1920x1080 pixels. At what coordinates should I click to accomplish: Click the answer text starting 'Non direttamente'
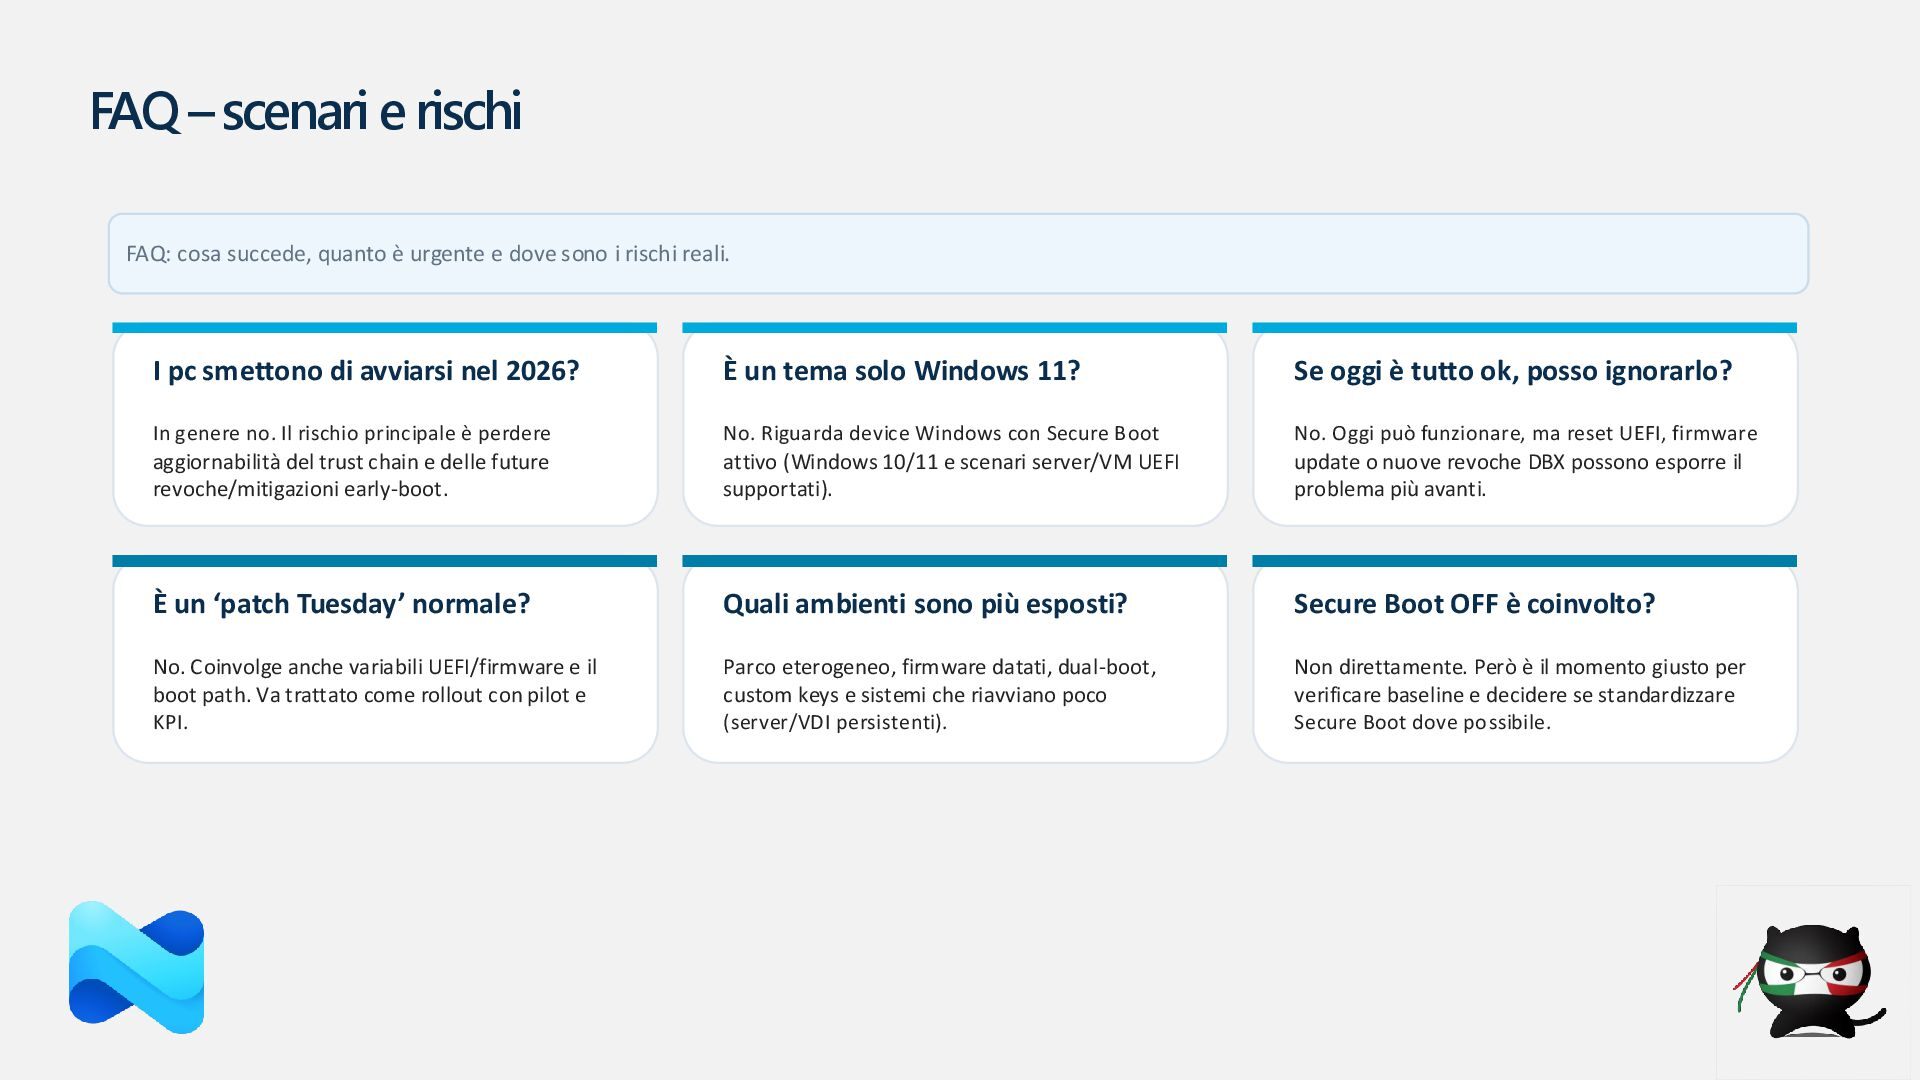tap(1518, 694)
